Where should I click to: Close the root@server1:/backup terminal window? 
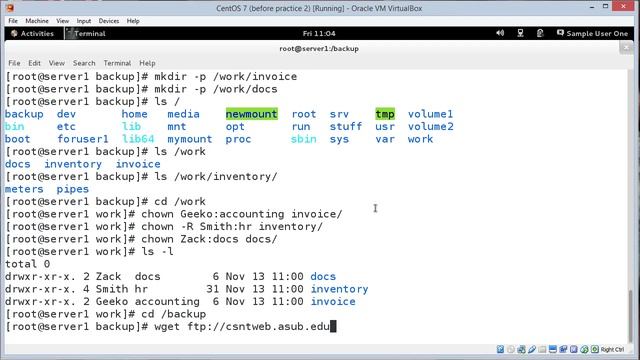(x=626, y=48)
